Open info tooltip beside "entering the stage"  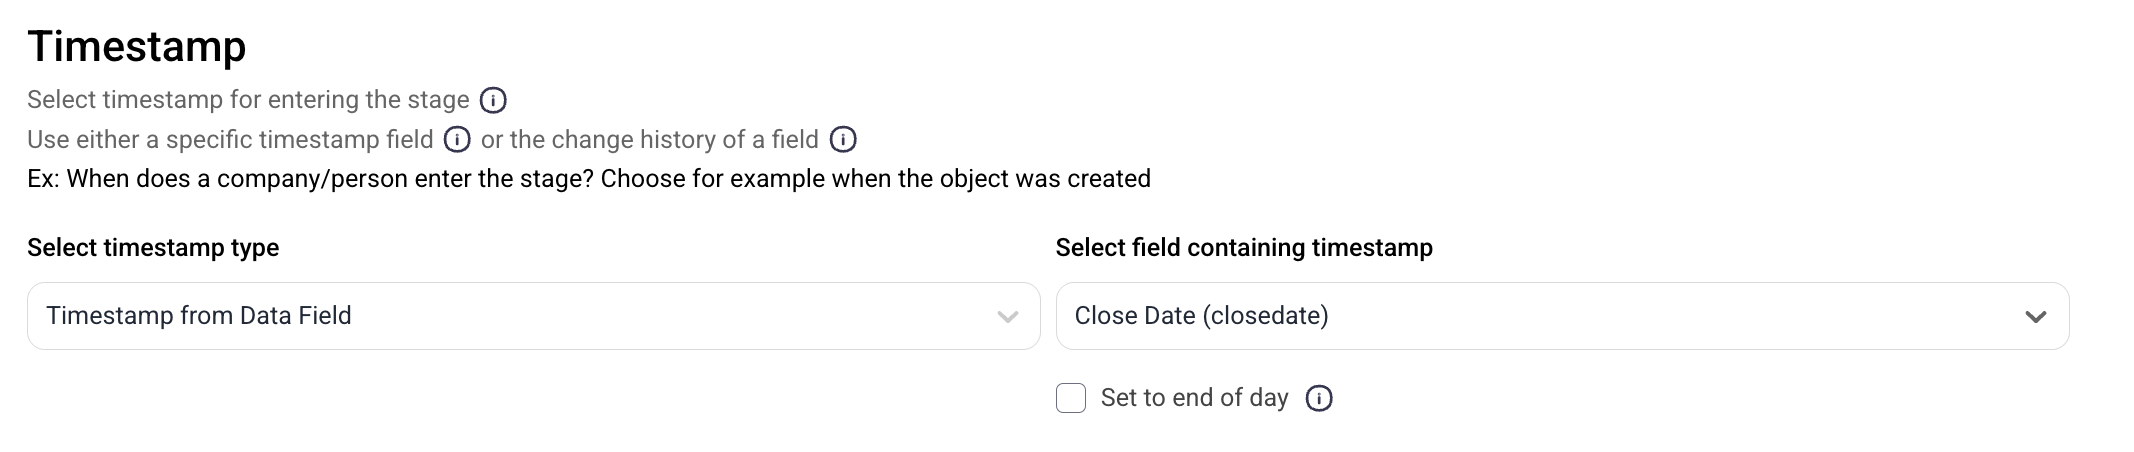(493, 100)
